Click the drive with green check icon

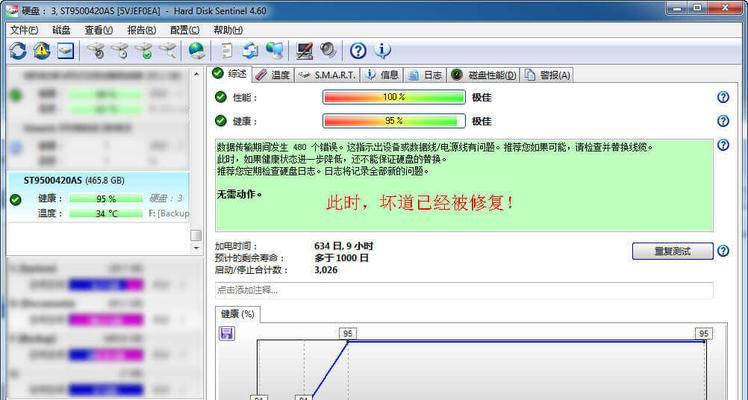(144, 51)
